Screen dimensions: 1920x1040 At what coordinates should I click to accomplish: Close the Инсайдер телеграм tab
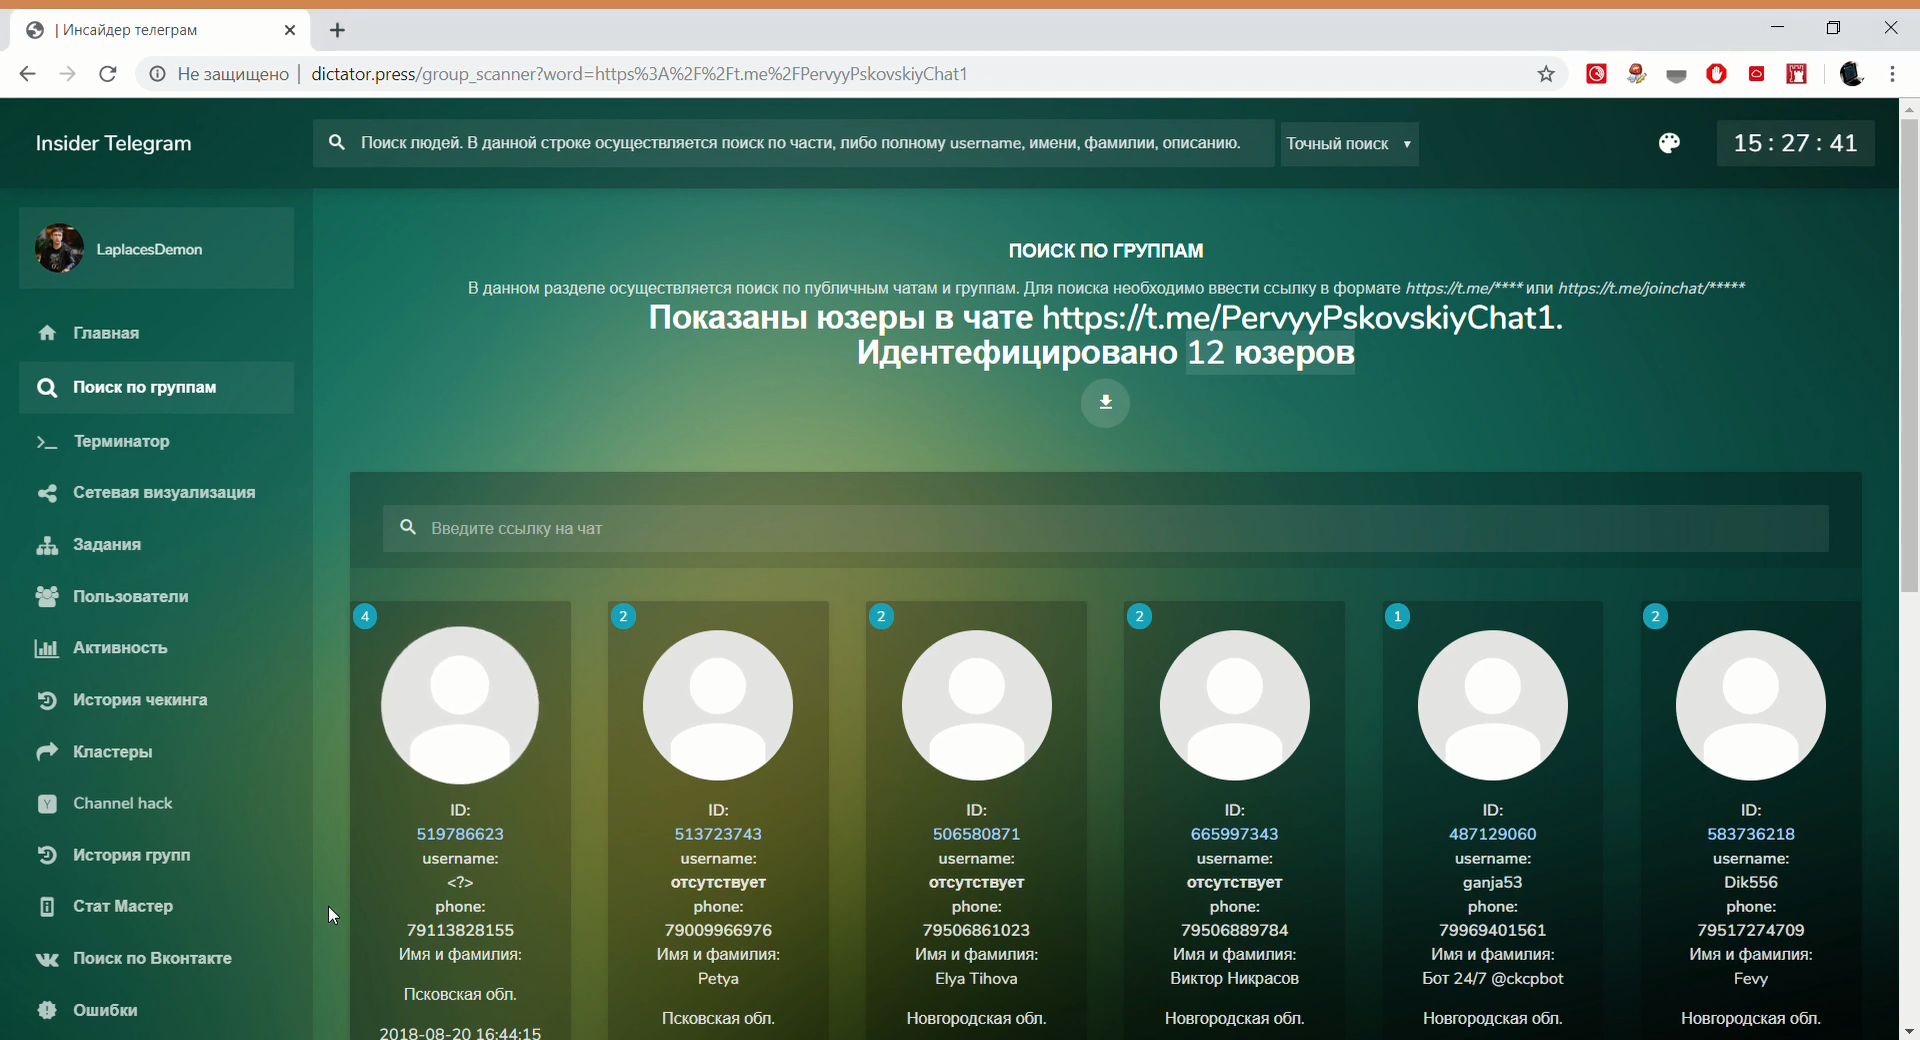coord(290,30)
